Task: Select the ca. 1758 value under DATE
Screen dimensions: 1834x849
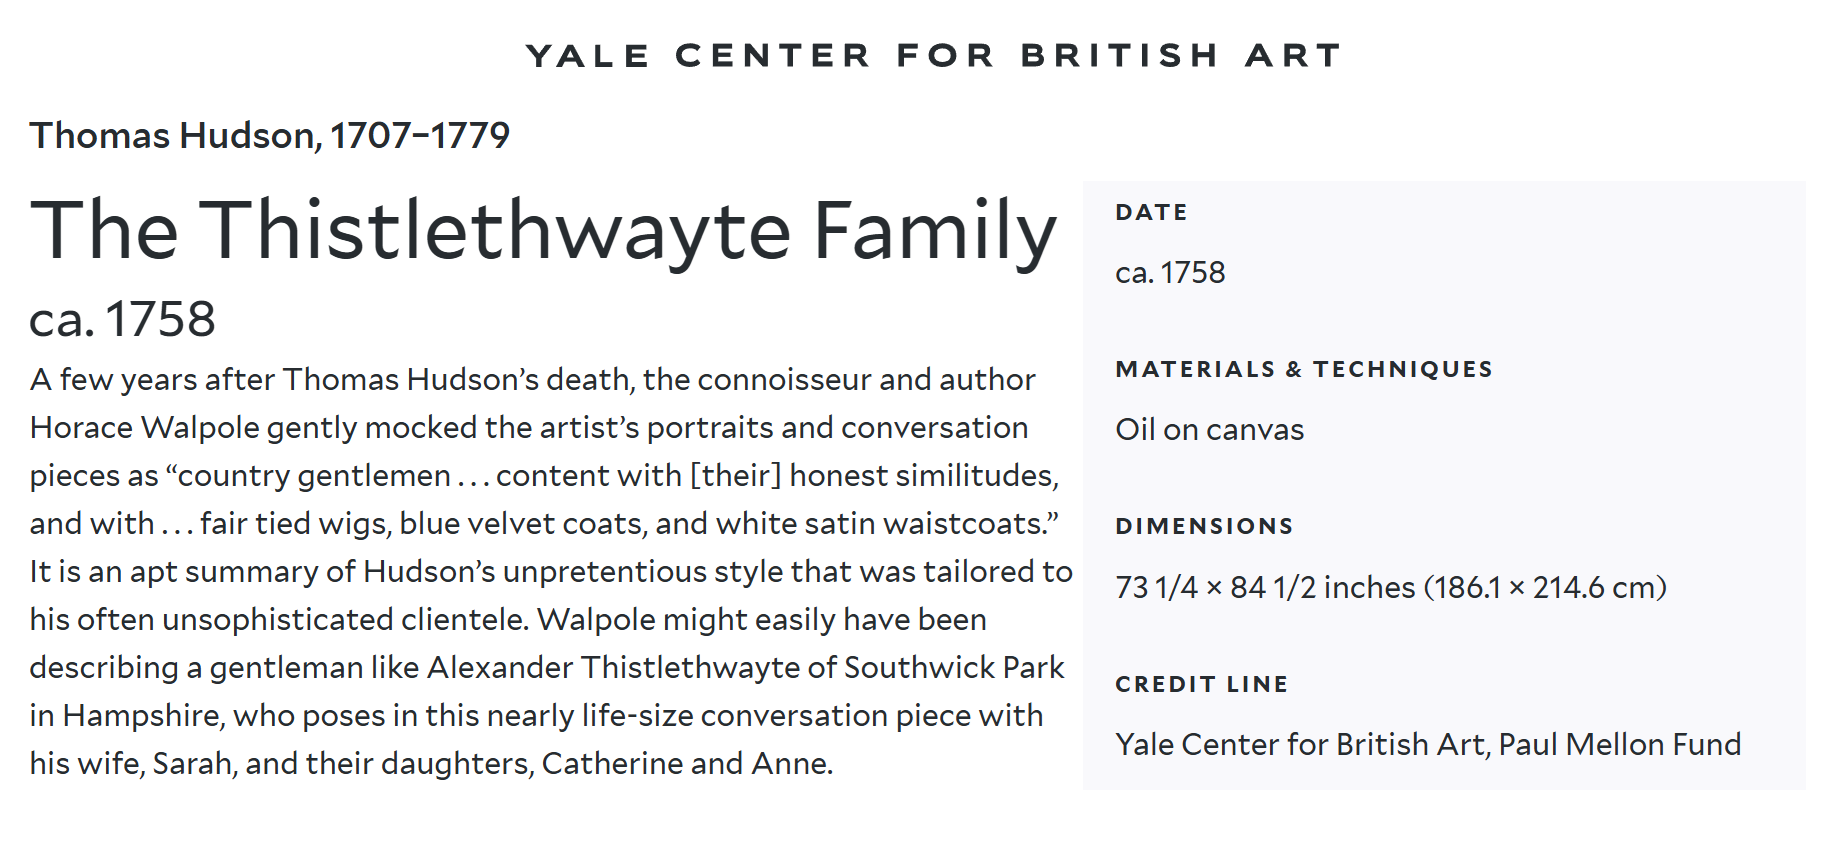Action: (x=1170, y=273)
